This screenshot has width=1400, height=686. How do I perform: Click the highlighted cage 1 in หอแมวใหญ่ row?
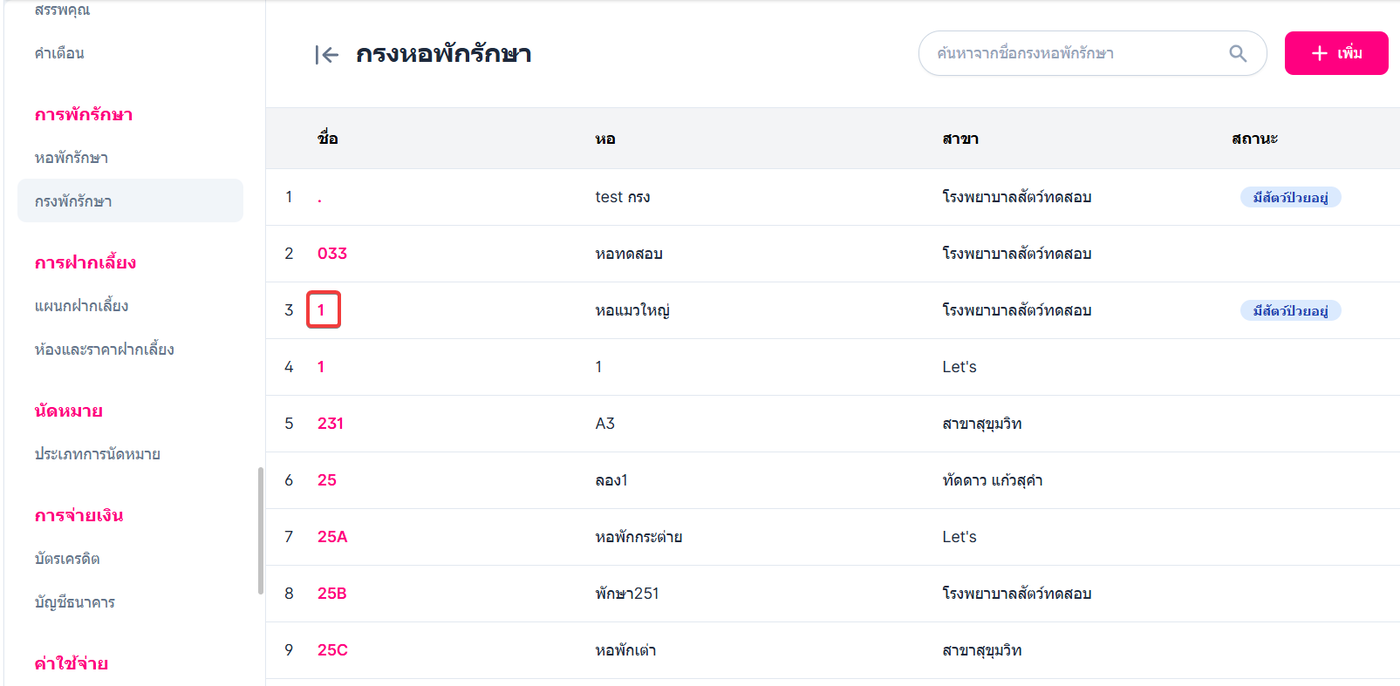(322, 310)
